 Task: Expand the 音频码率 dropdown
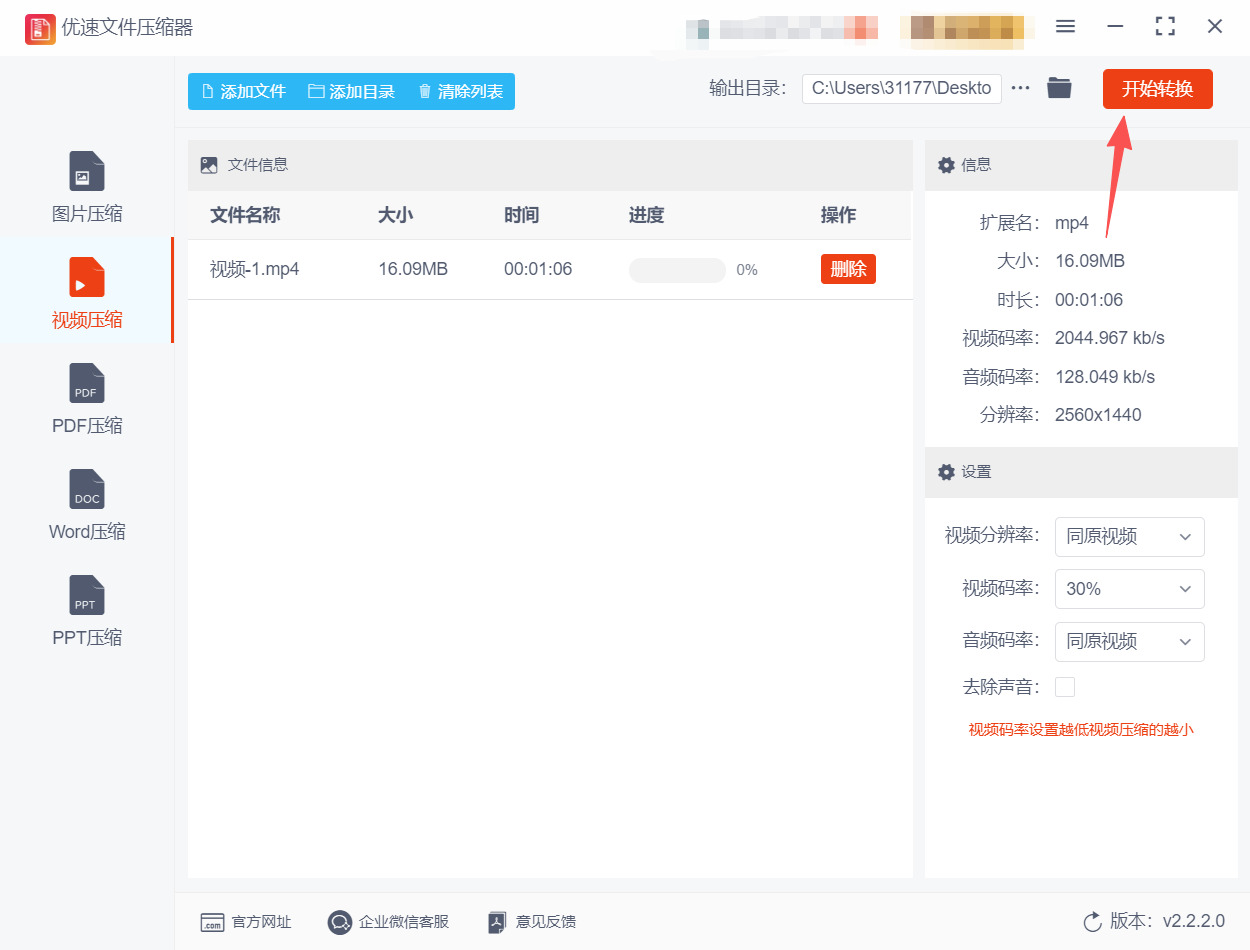tap(1130, 642)
